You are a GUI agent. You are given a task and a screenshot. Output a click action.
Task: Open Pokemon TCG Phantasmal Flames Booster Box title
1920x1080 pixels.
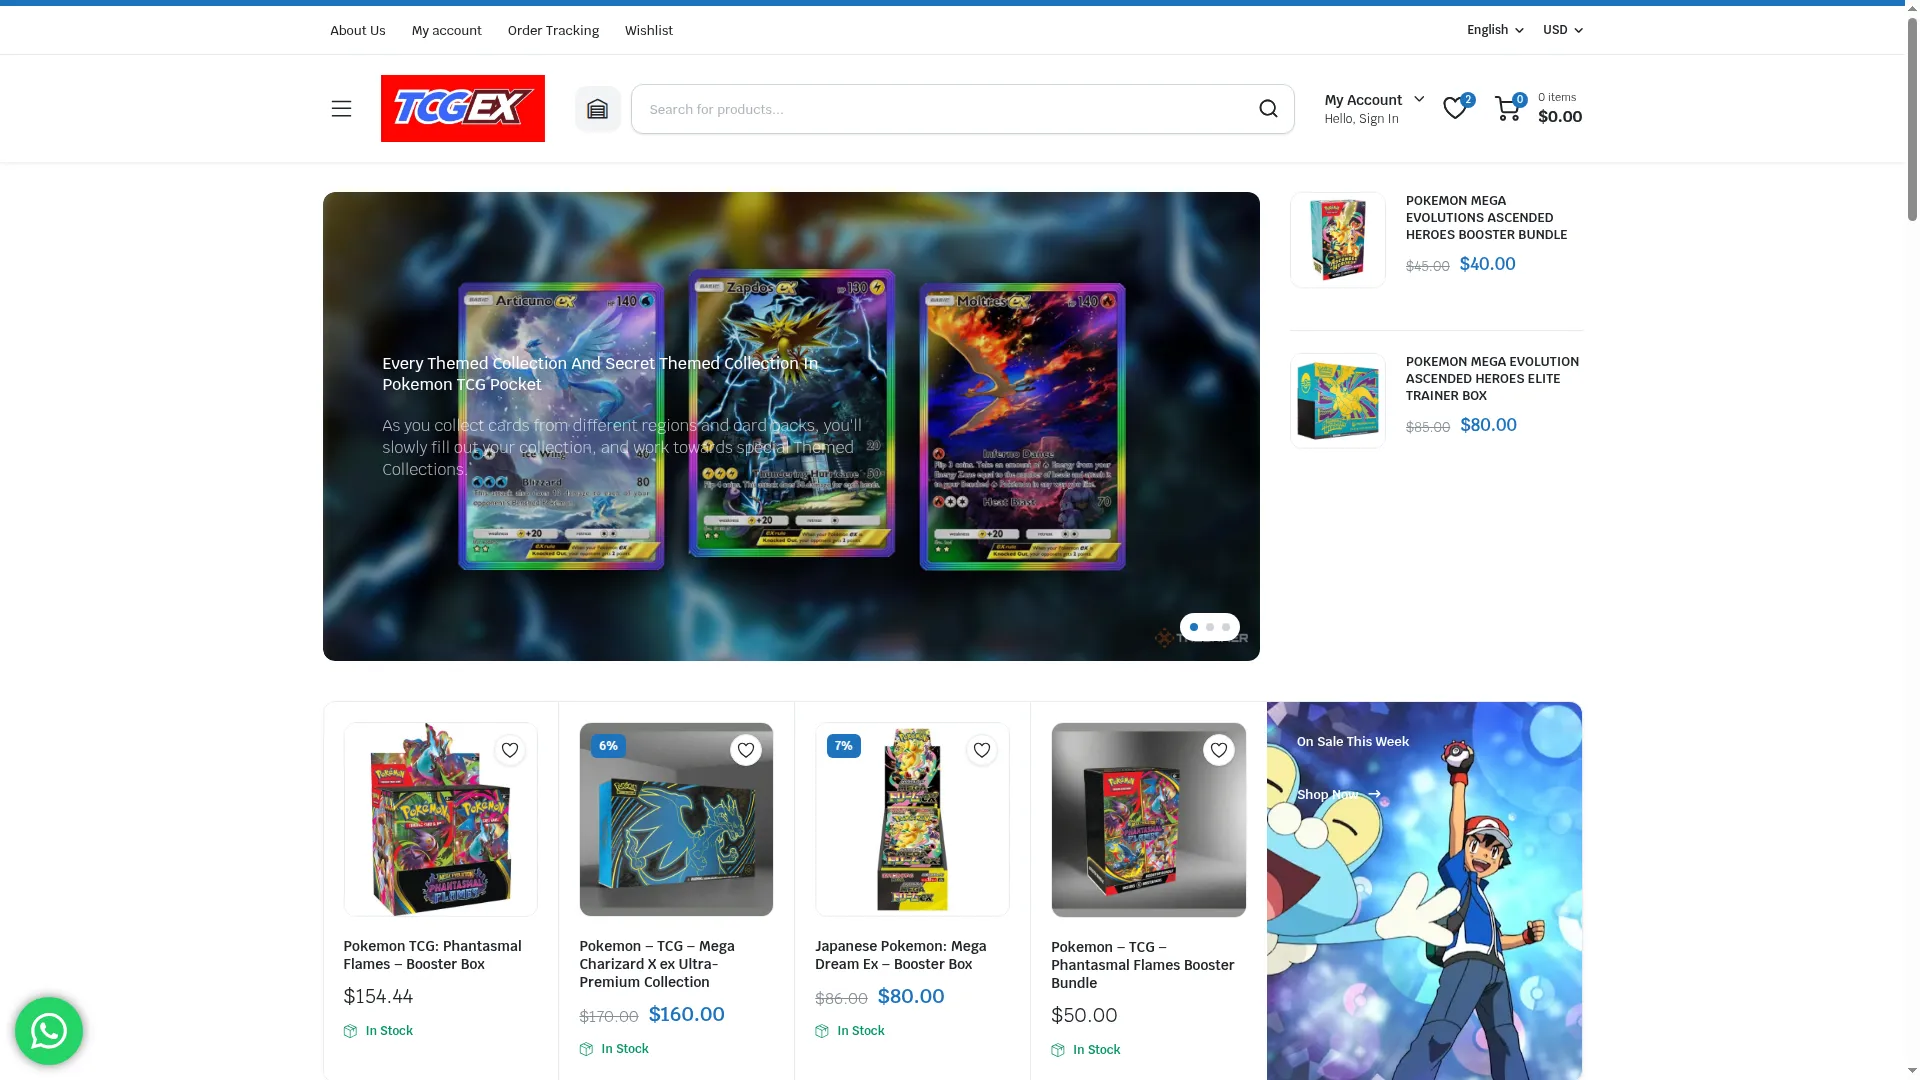point(432,955)
